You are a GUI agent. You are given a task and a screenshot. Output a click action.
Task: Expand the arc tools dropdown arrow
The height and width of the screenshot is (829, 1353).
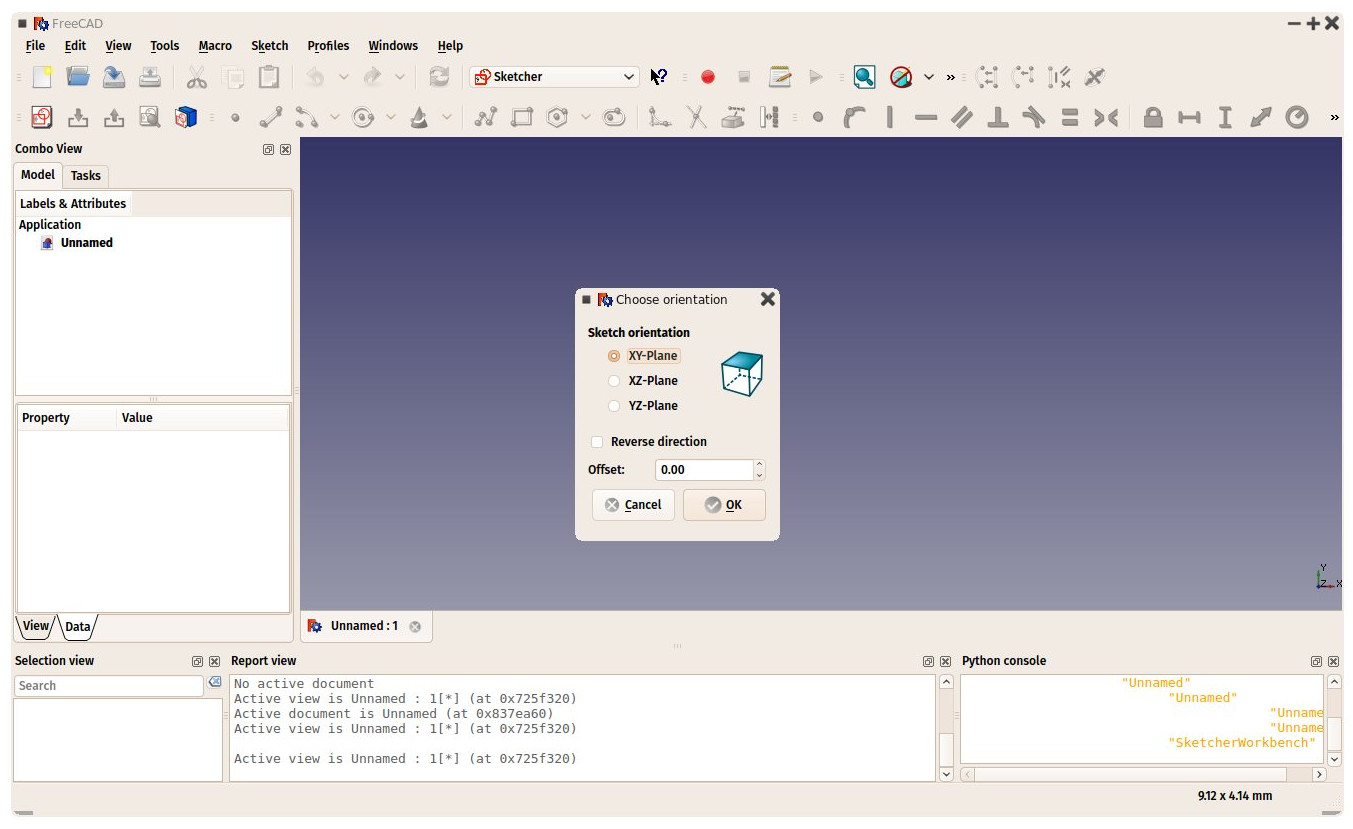[x=335, y=117]
